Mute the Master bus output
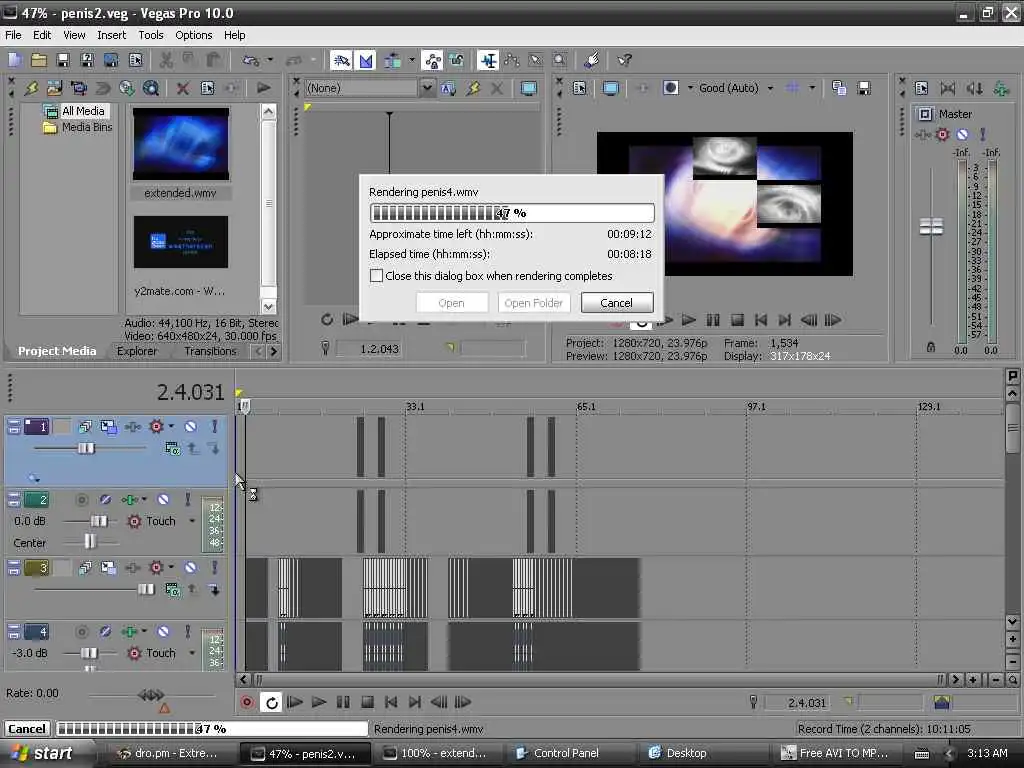The image size is (1024, 768). click(x=962, y=135)
